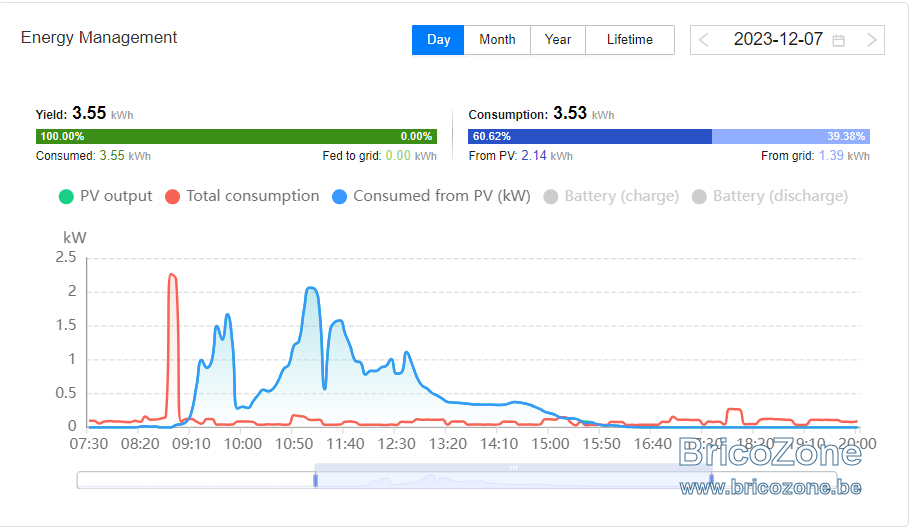
Task: Show the Battery (charge) series label
Action: point(621,196)
